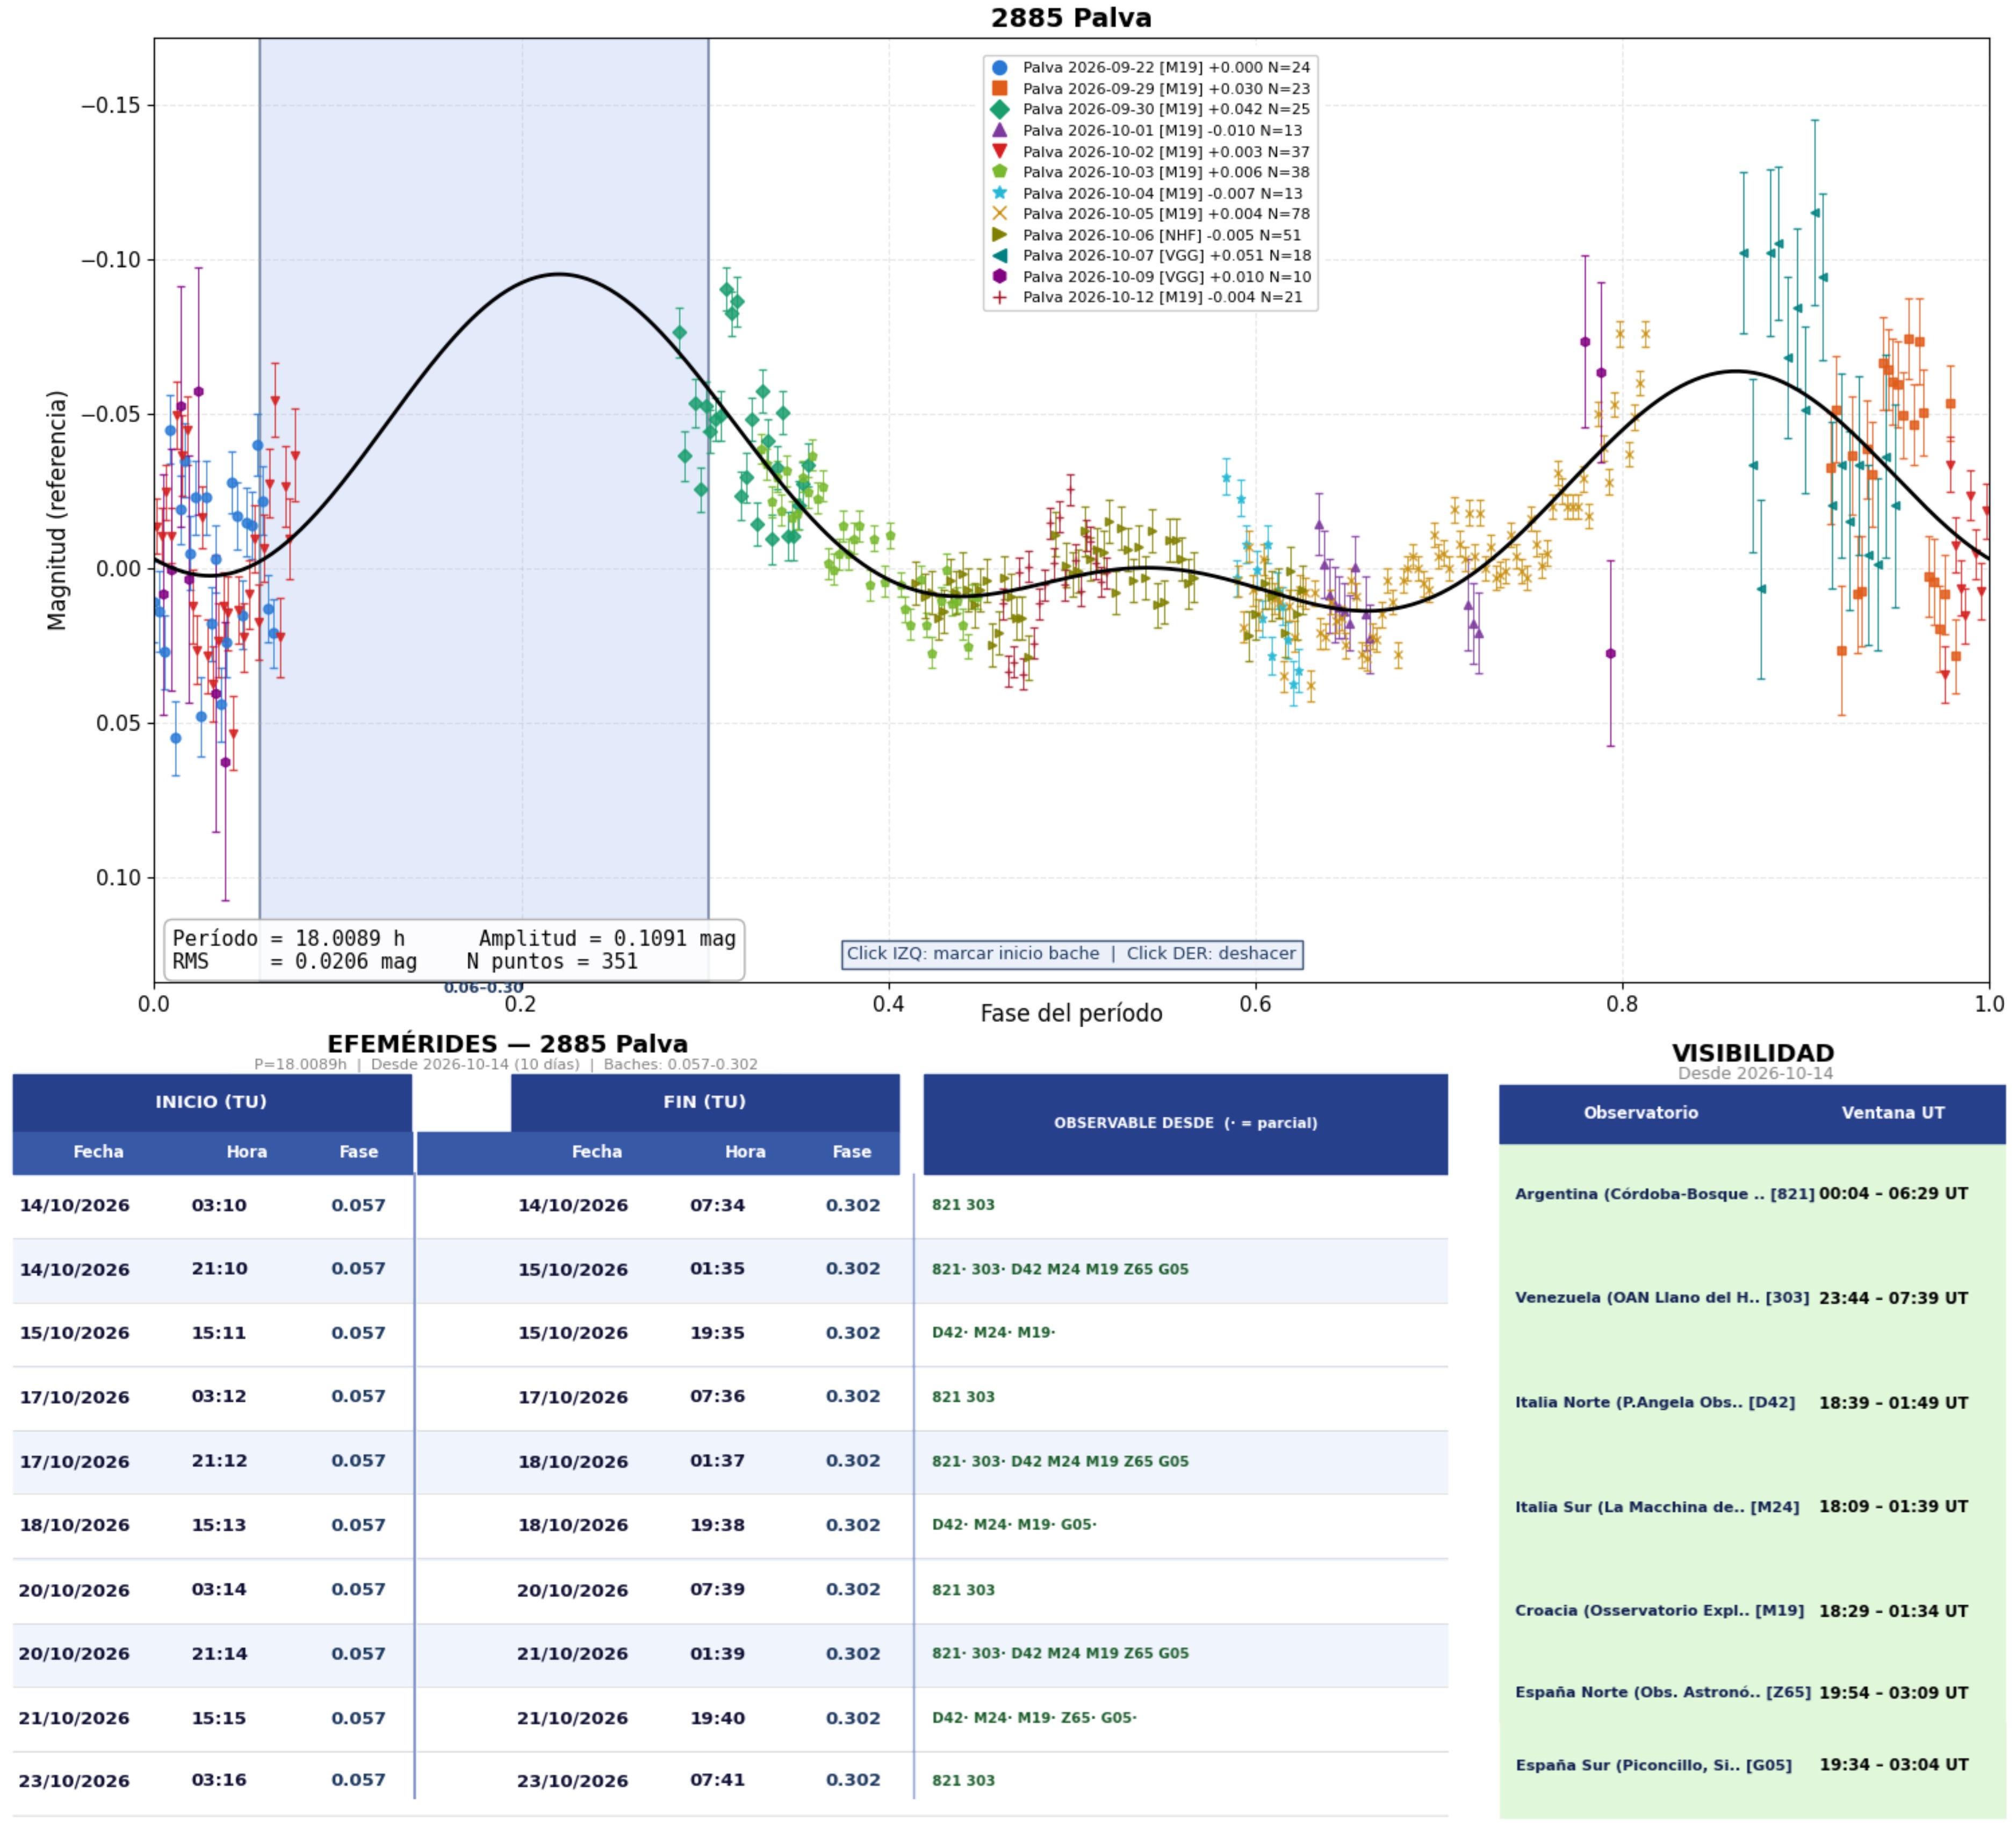
Task: Click end time 07:36 on 17/10/2026
Action: [717, 1397]
